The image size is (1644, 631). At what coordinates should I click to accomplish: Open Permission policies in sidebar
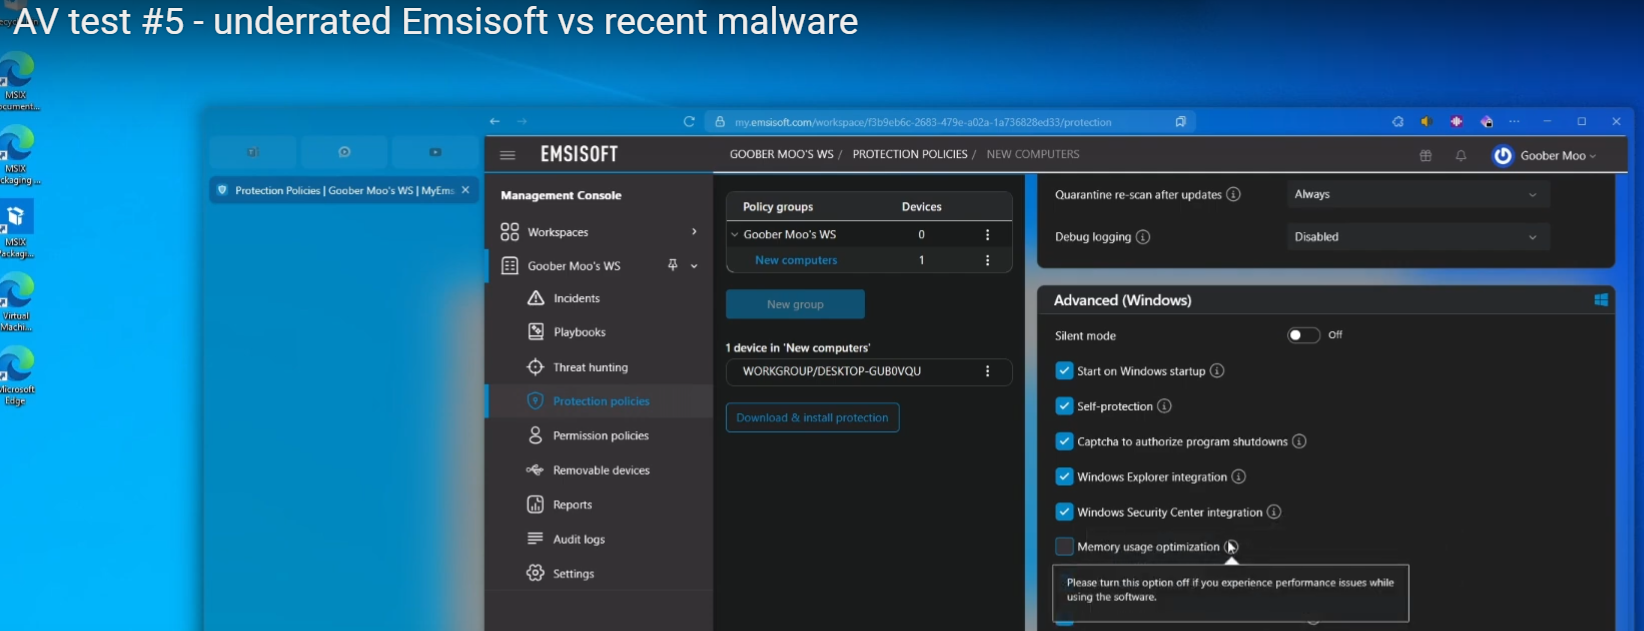(599, 435)
